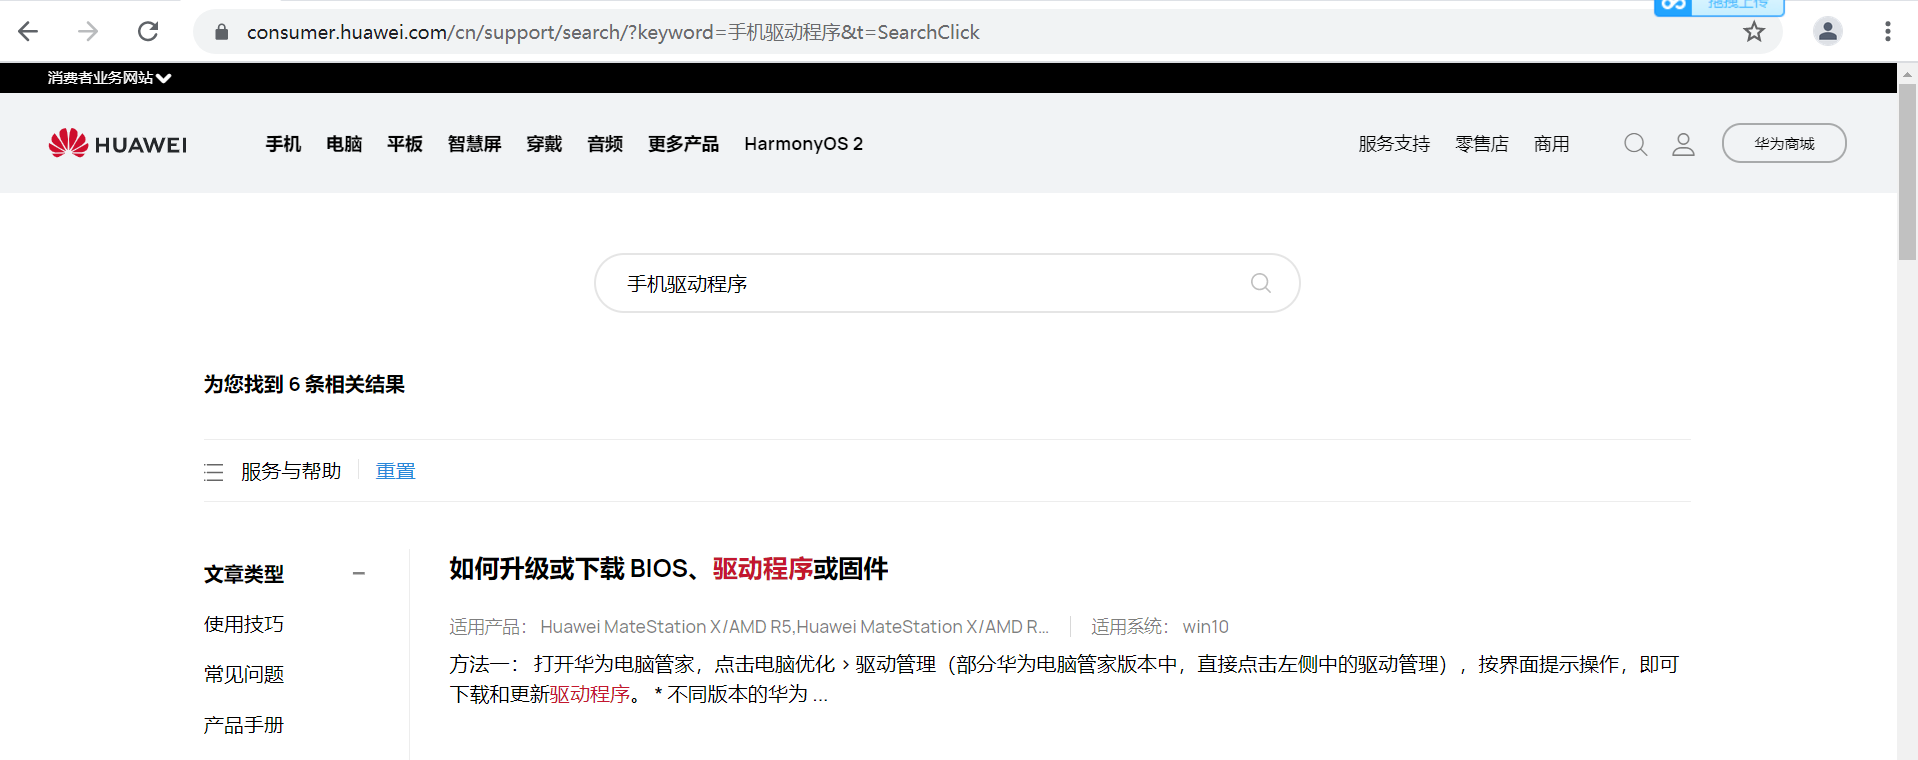Open the HarmonyOS 2 page
This screenshot has width=1918, height=760.
point(803,144)
